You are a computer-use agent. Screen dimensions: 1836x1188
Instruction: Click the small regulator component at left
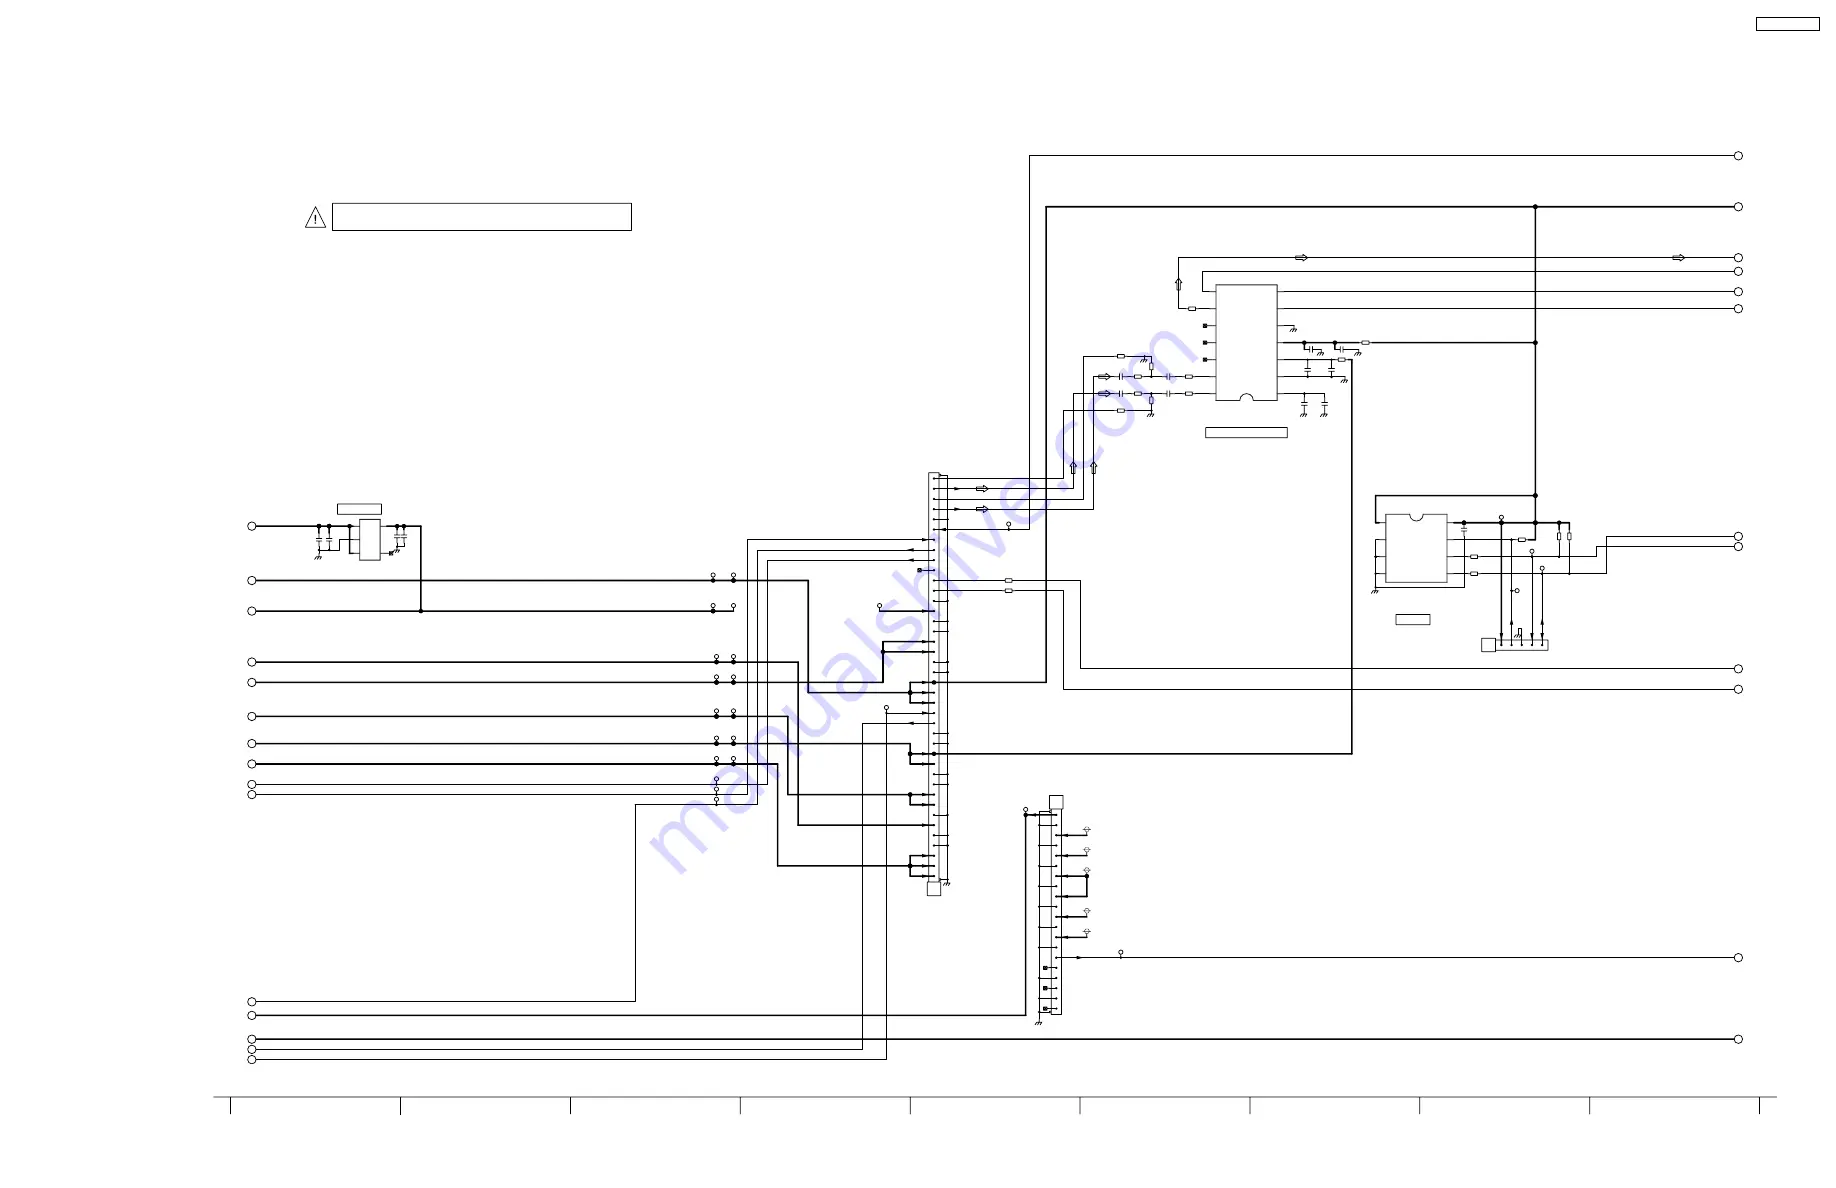[x=370, y=540]
